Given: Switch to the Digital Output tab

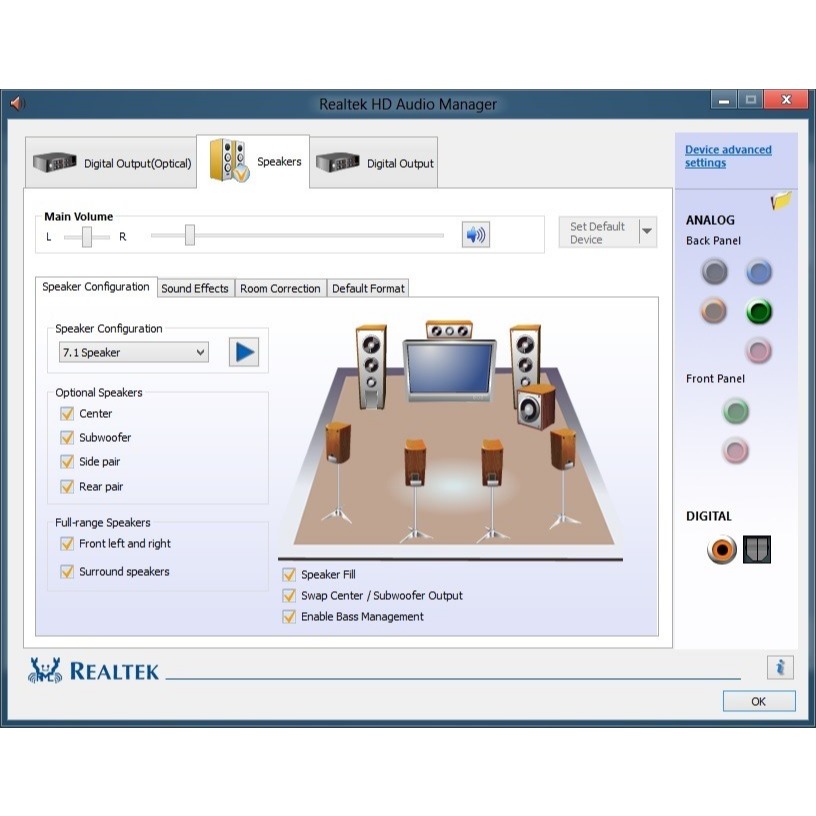Looking at the screenshot, I should click(x=374, y=163).
